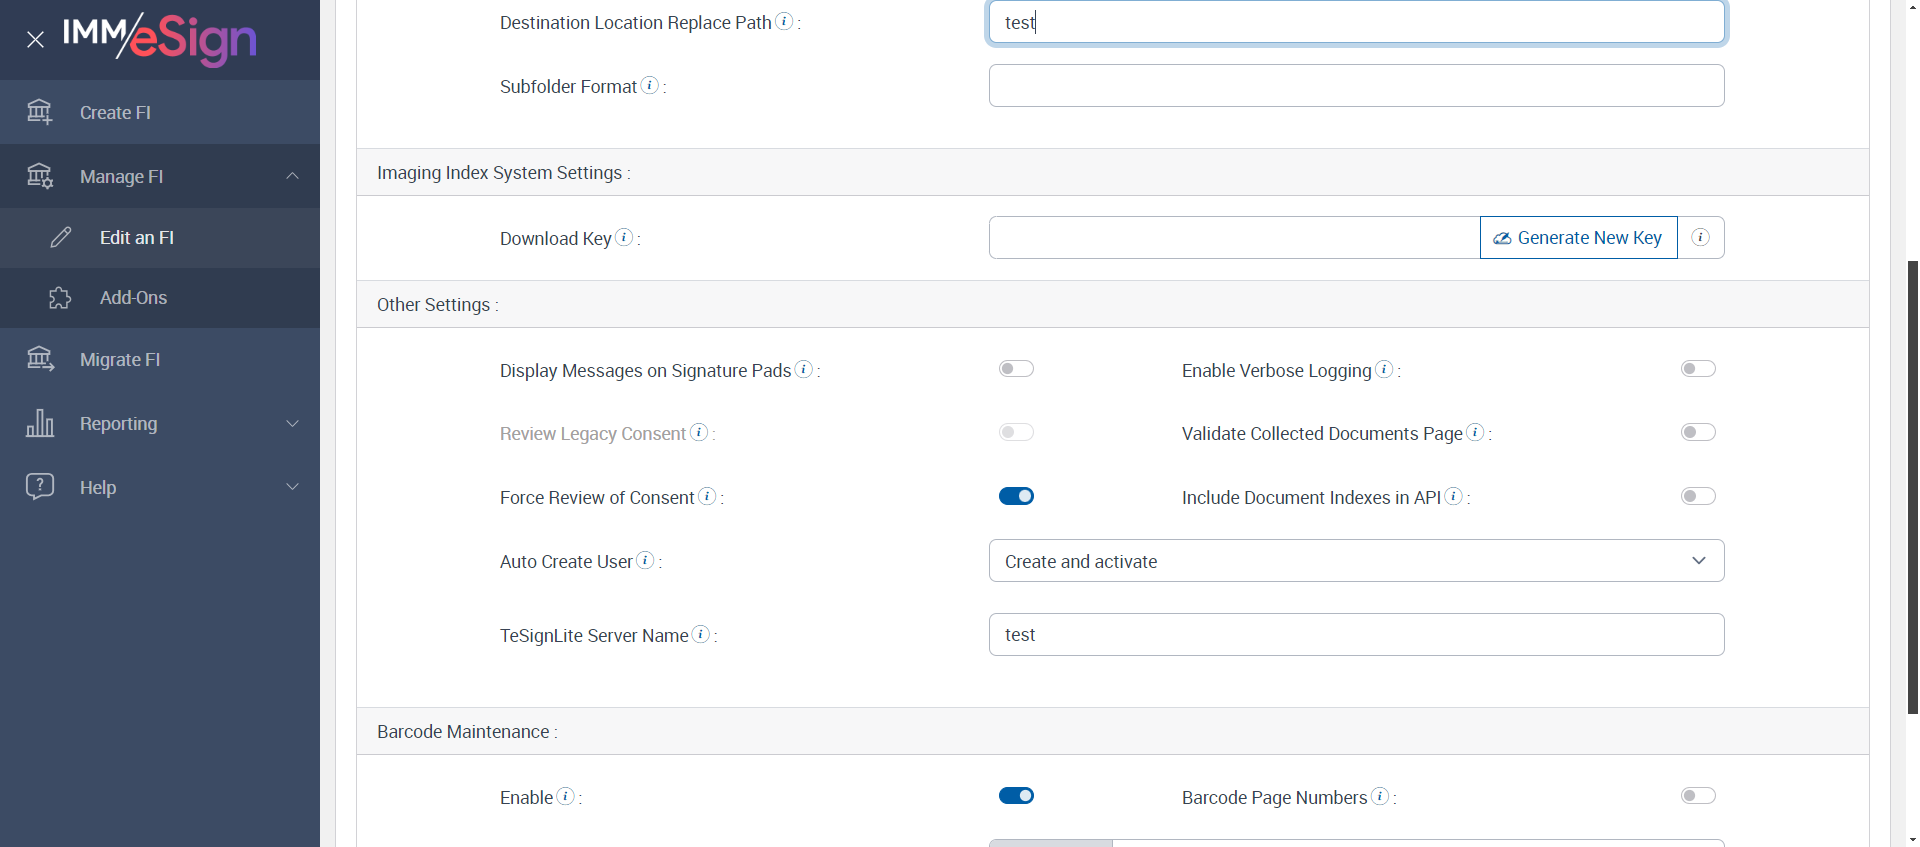
Task: Expand the Help sidebar menu
Action: (x=292, y=487)
